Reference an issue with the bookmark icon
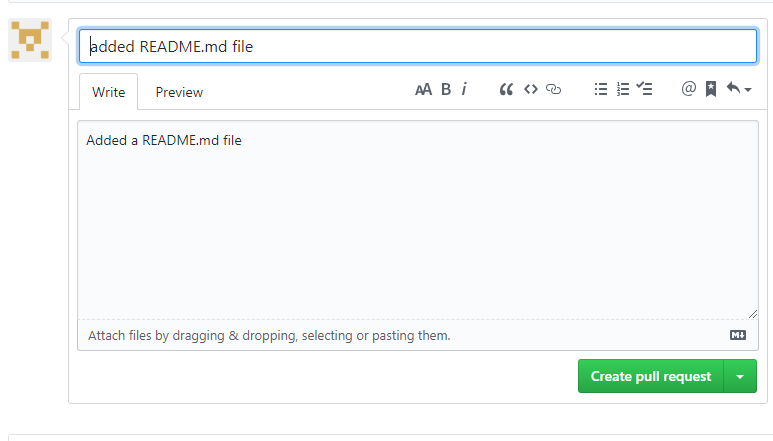 coord(710,89)
